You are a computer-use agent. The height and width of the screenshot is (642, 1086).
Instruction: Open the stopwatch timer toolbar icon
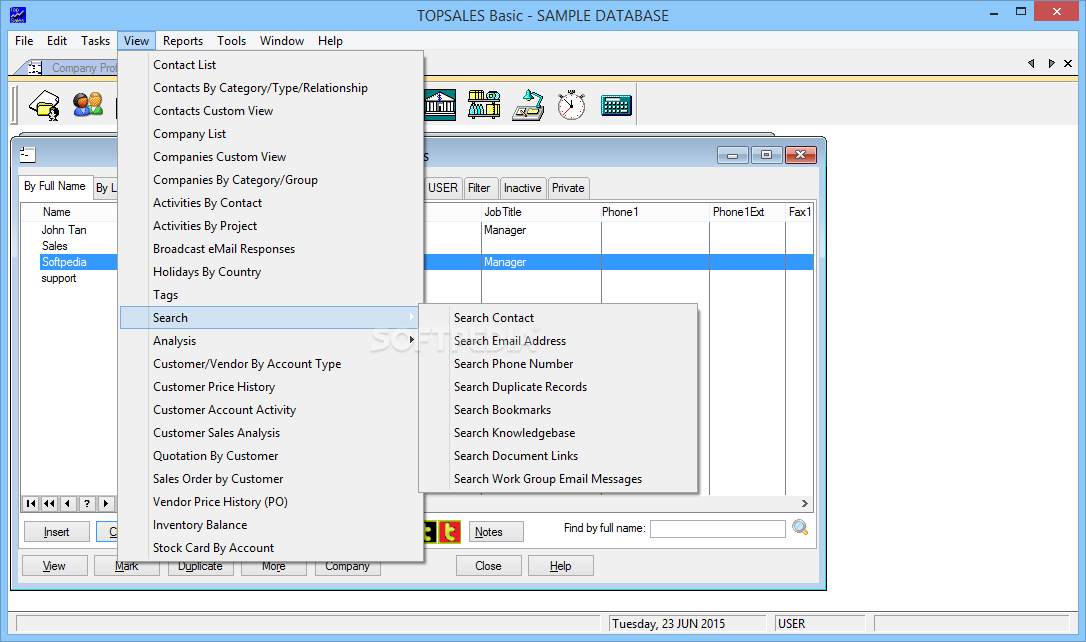[x=571, y=105]
